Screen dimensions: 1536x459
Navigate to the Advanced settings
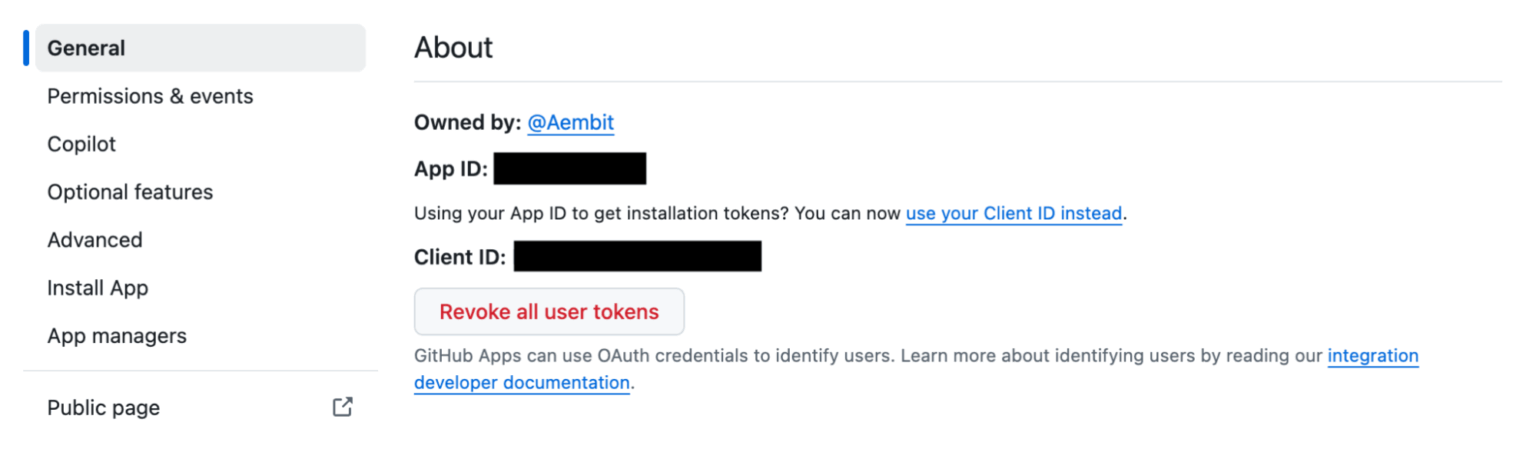pos(95,240)
